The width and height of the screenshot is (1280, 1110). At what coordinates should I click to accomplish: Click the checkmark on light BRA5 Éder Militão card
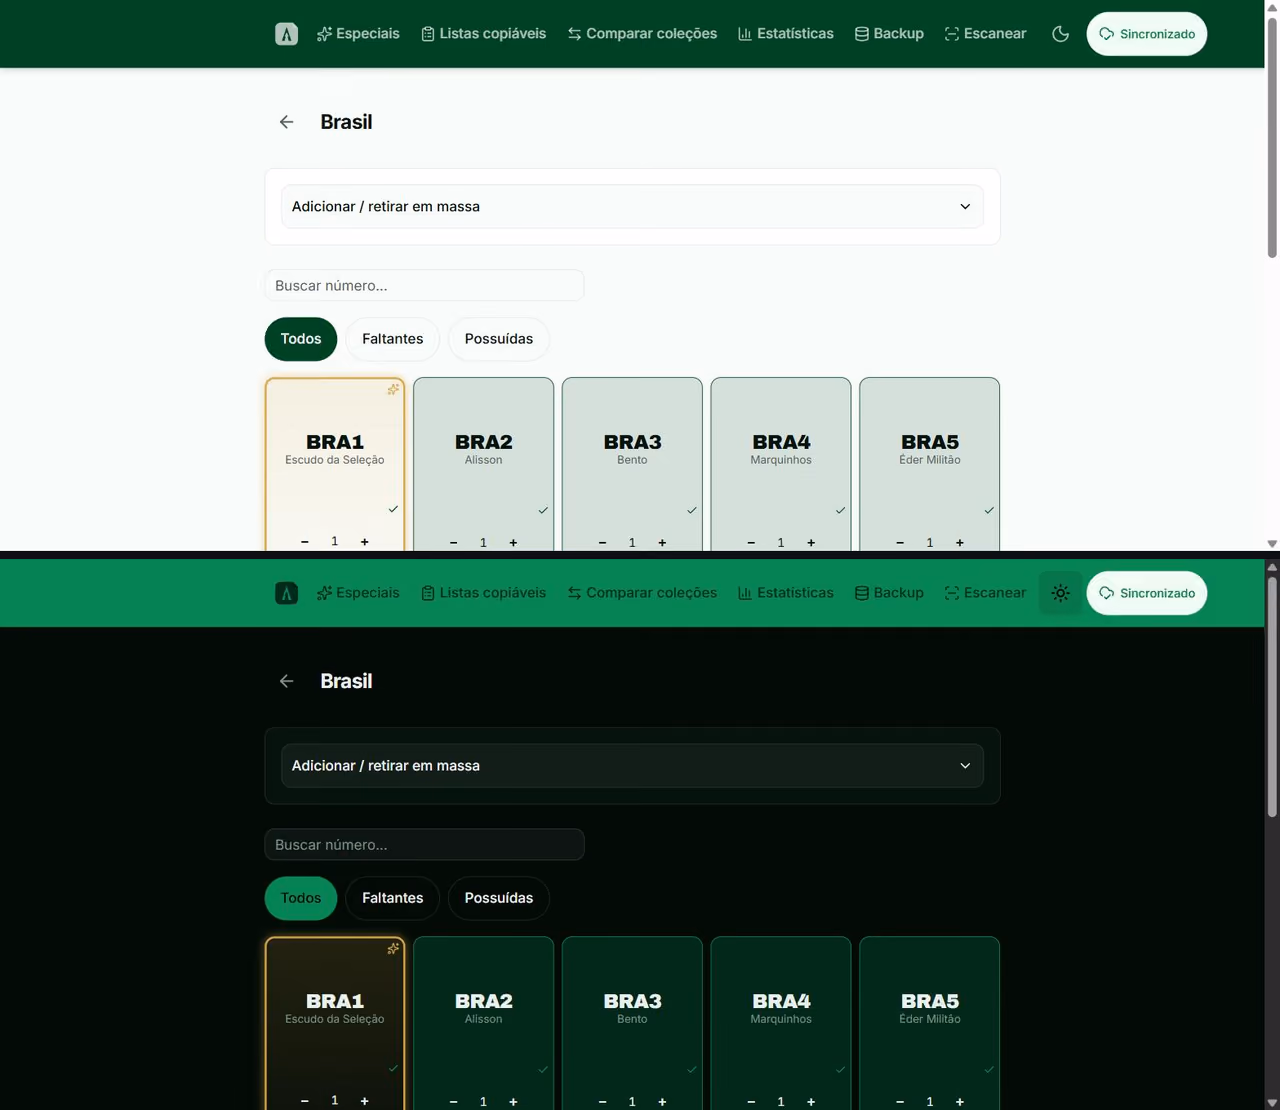tap(989, 510)
